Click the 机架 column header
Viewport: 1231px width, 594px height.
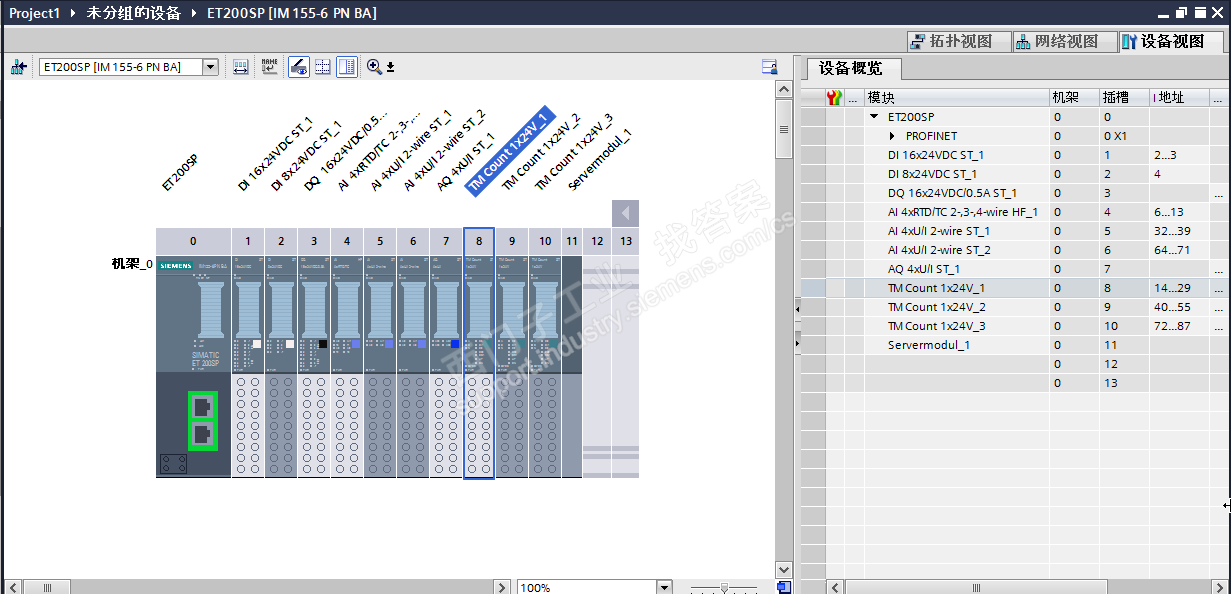1074,98
